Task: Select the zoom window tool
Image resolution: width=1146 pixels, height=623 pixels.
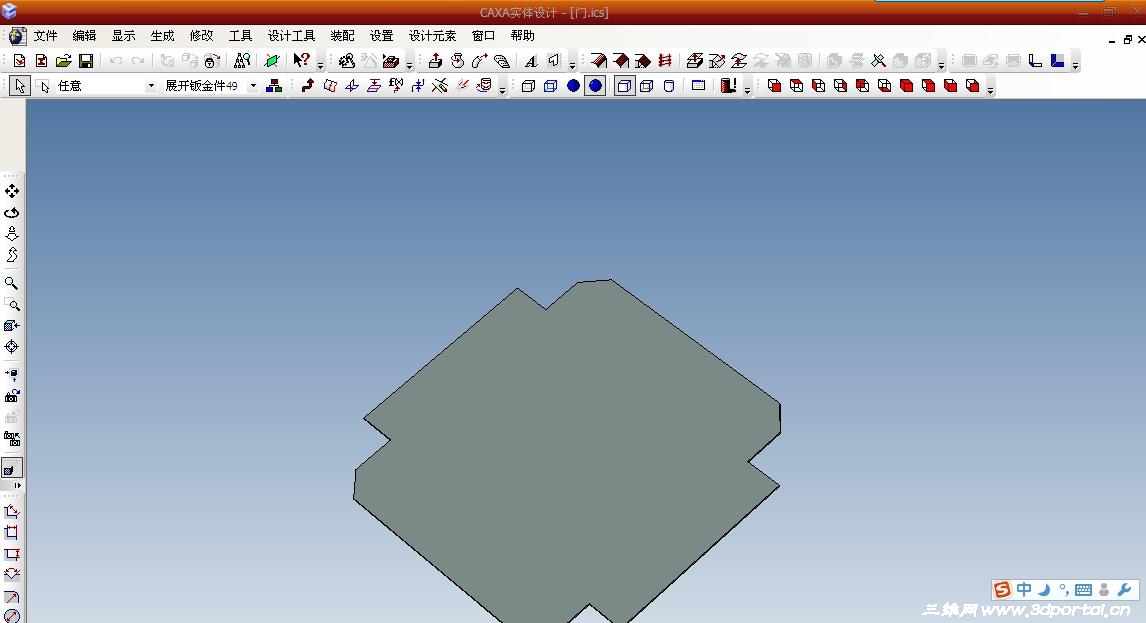Action: click(12, 304)
